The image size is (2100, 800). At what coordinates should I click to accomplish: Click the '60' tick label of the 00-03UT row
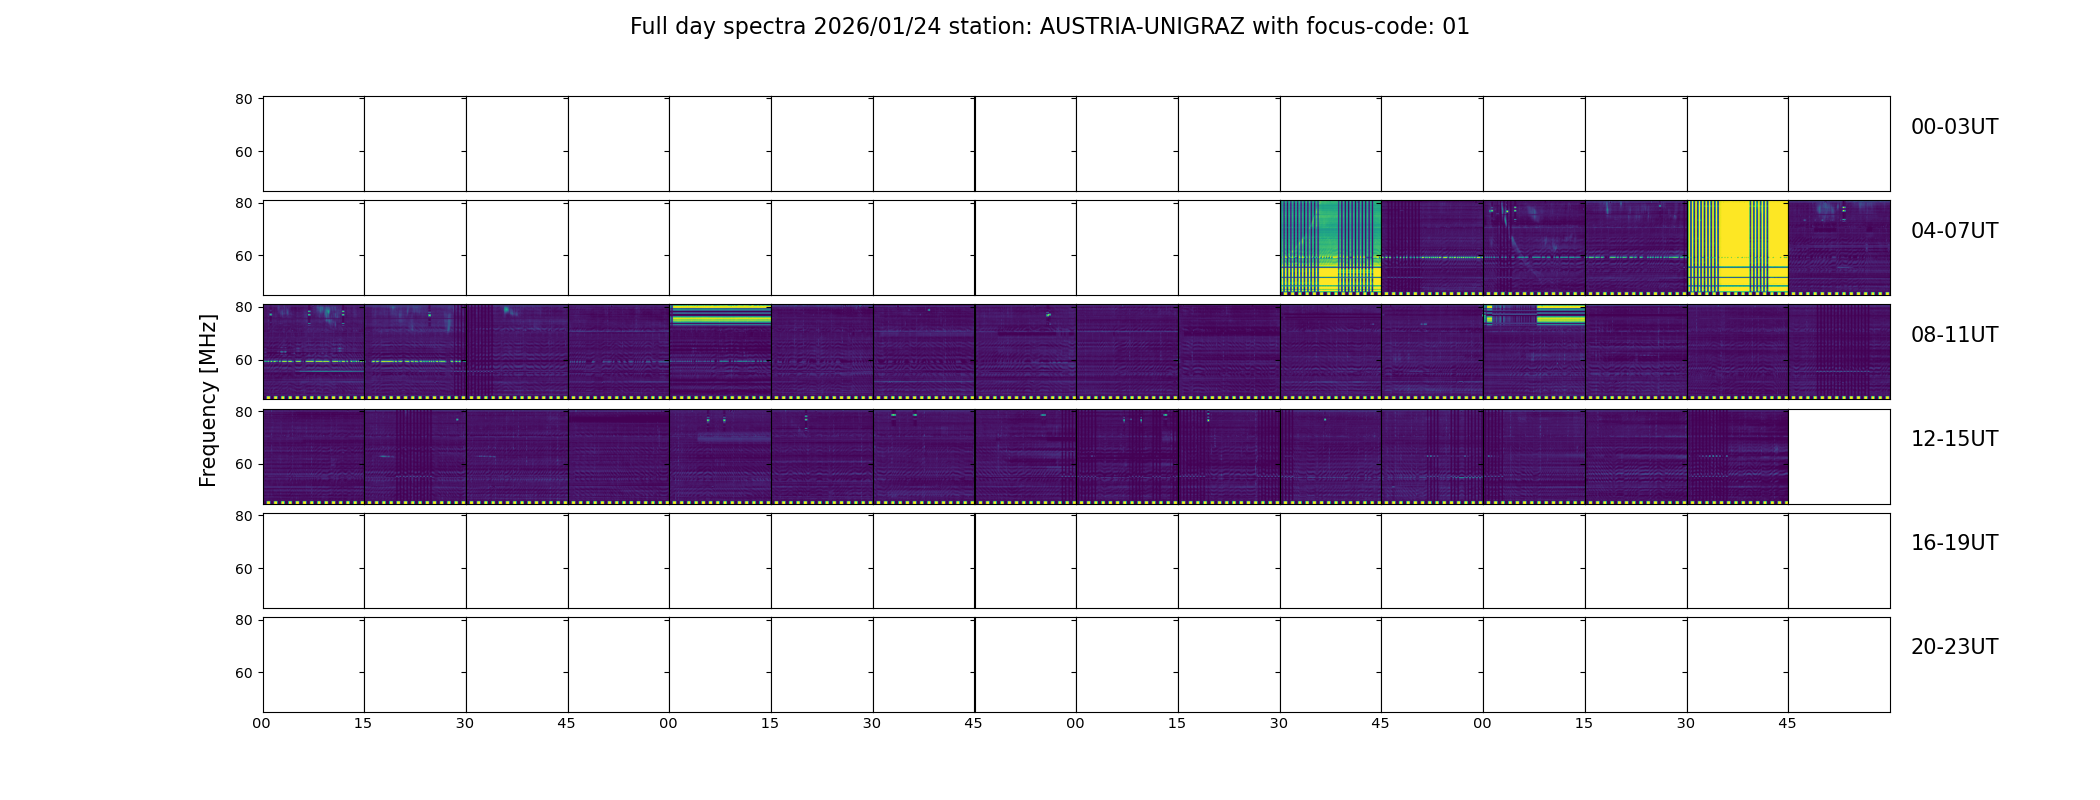click(243, 152)
